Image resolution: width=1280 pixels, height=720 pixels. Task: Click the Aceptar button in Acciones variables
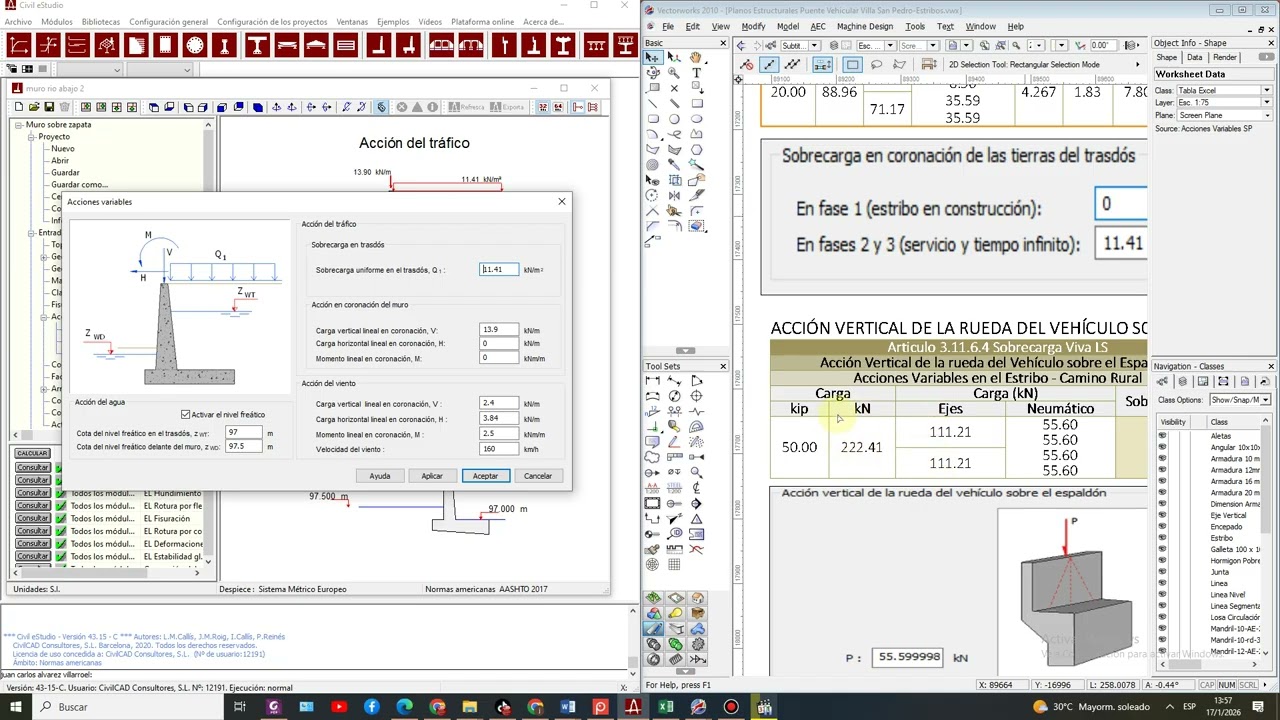(x=486, y=476)
